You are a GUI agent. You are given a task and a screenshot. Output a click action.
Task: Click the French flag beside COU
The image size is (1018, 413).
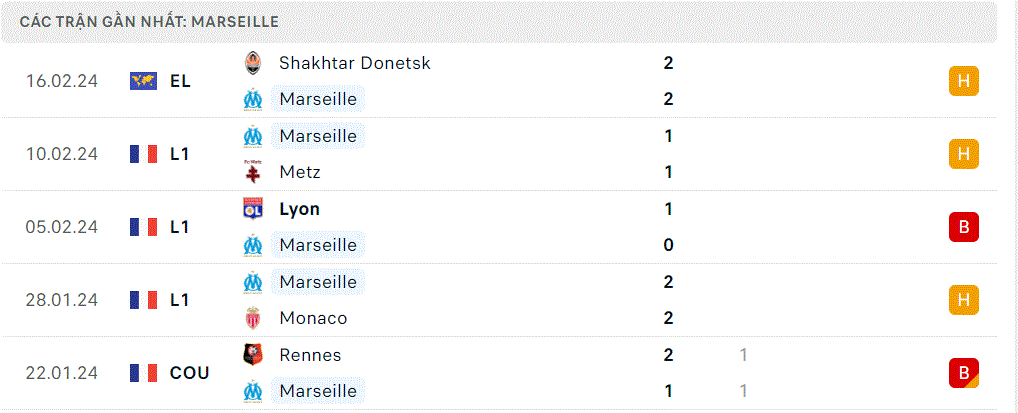(x=143, y=373)
